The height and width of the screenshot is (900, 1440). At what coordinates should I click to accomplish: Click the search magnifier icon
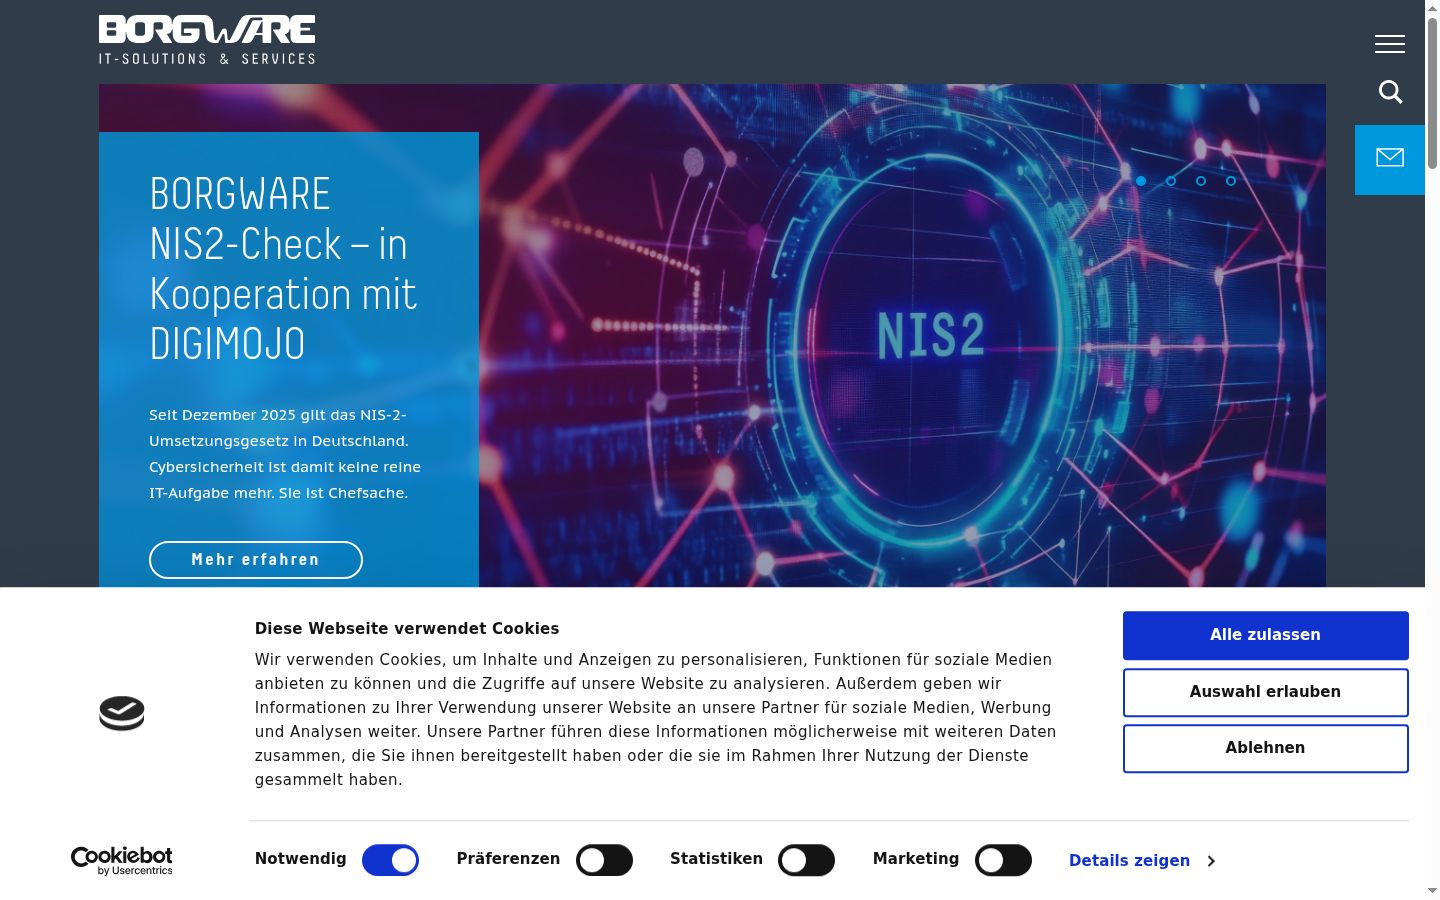(1390, 92)
